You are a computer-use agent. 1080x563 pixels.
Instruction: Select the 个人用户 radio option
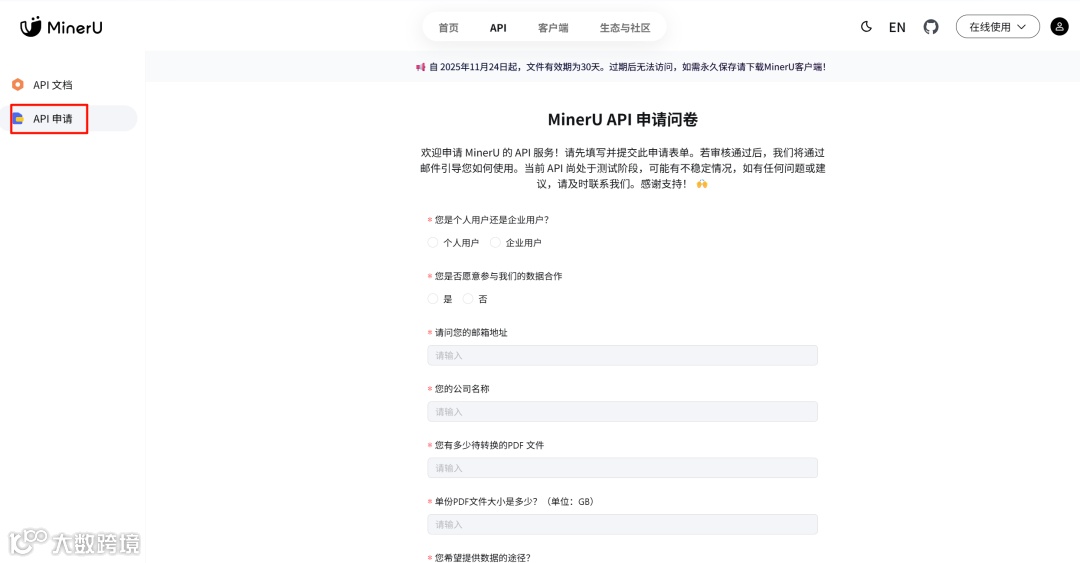[433, 243]
